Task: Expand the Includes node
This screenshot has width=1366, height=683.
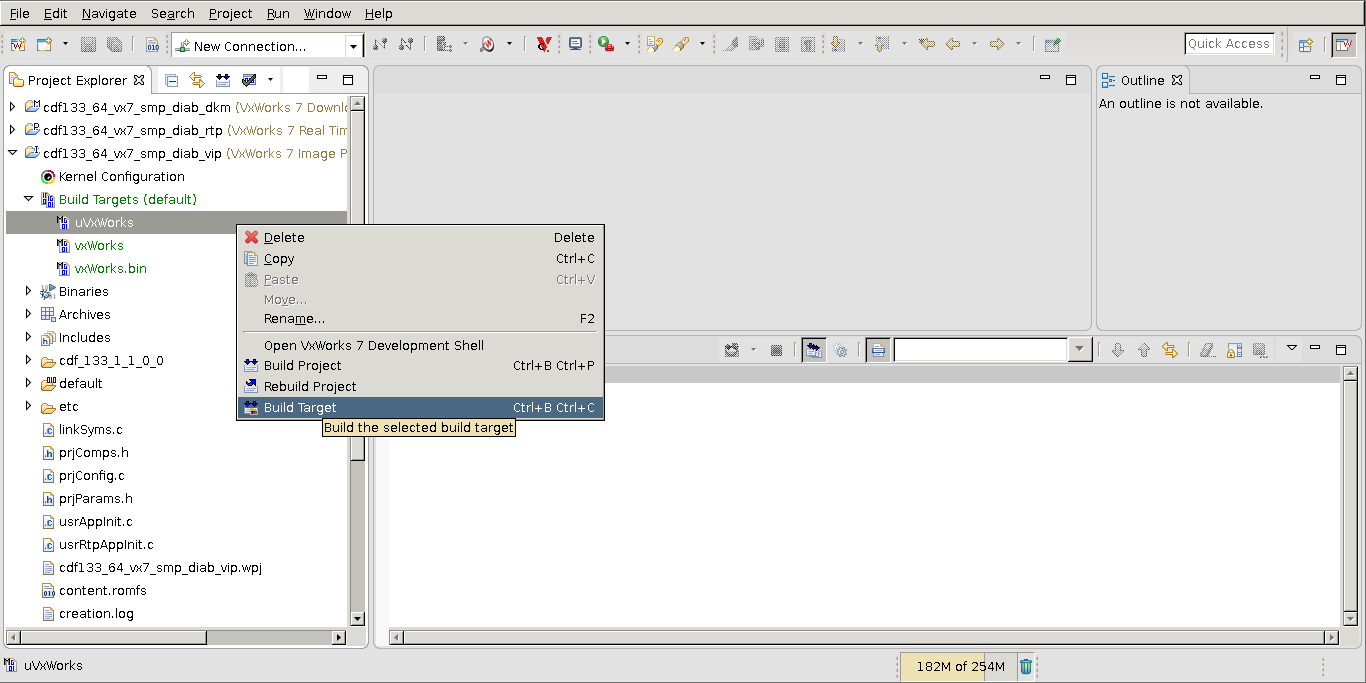Action: pyautogui.click(x=29, y=337)
